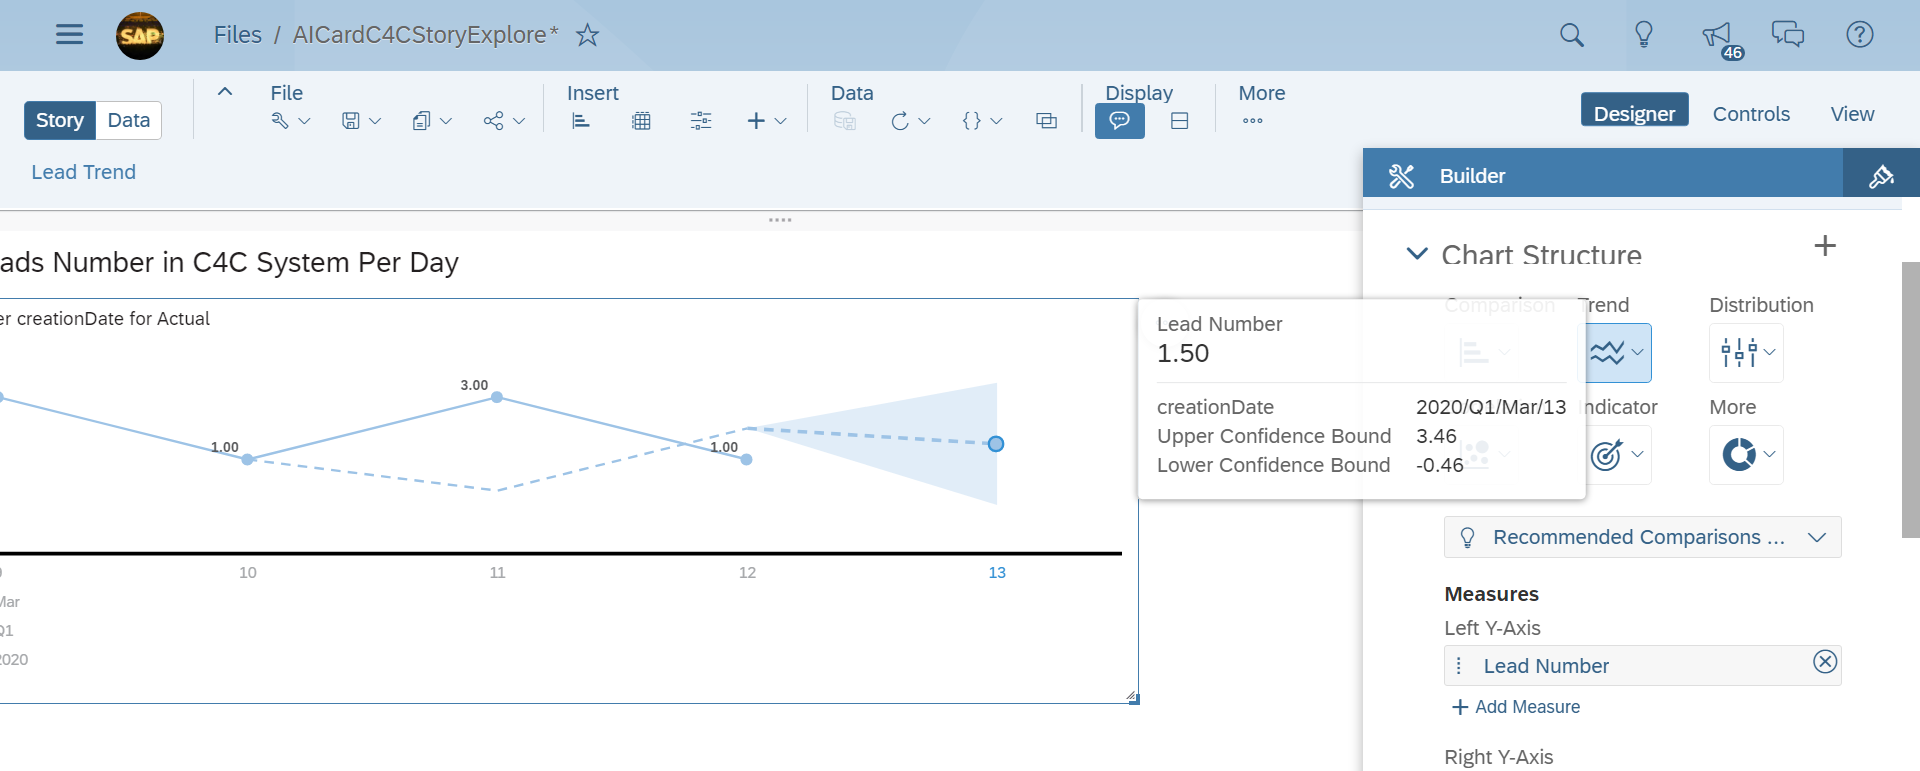Image resolution: width=1920 pixels, height=771 pixels.
Task: Toggle the comment mode display icon
Action: [1120, 121]
